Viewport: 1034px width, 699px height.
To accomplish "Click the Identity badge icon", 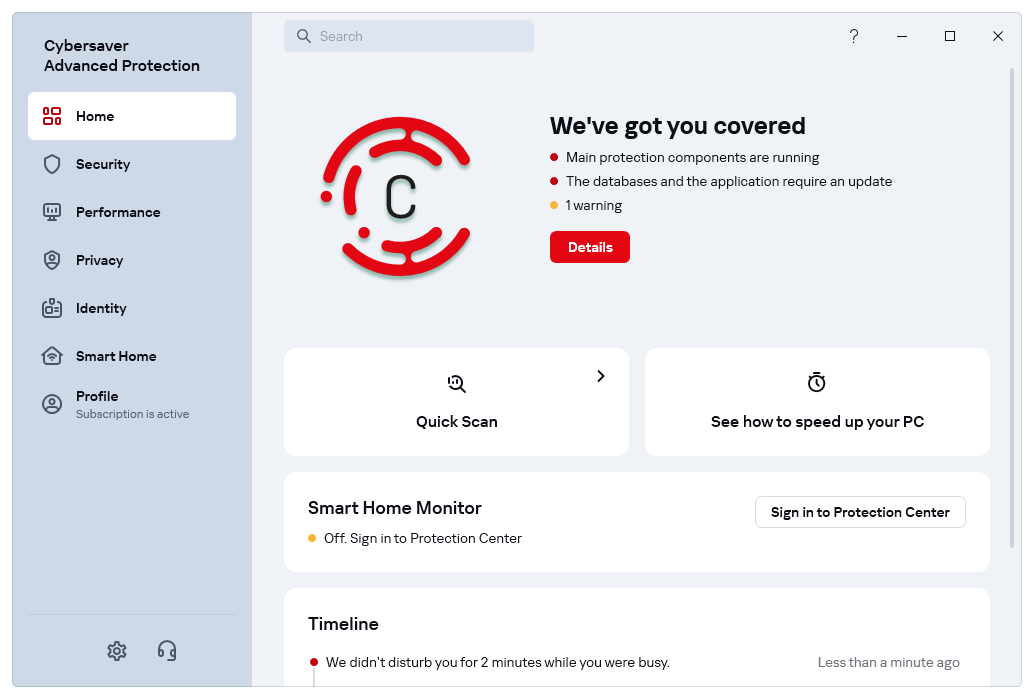I will coord(52,308).
